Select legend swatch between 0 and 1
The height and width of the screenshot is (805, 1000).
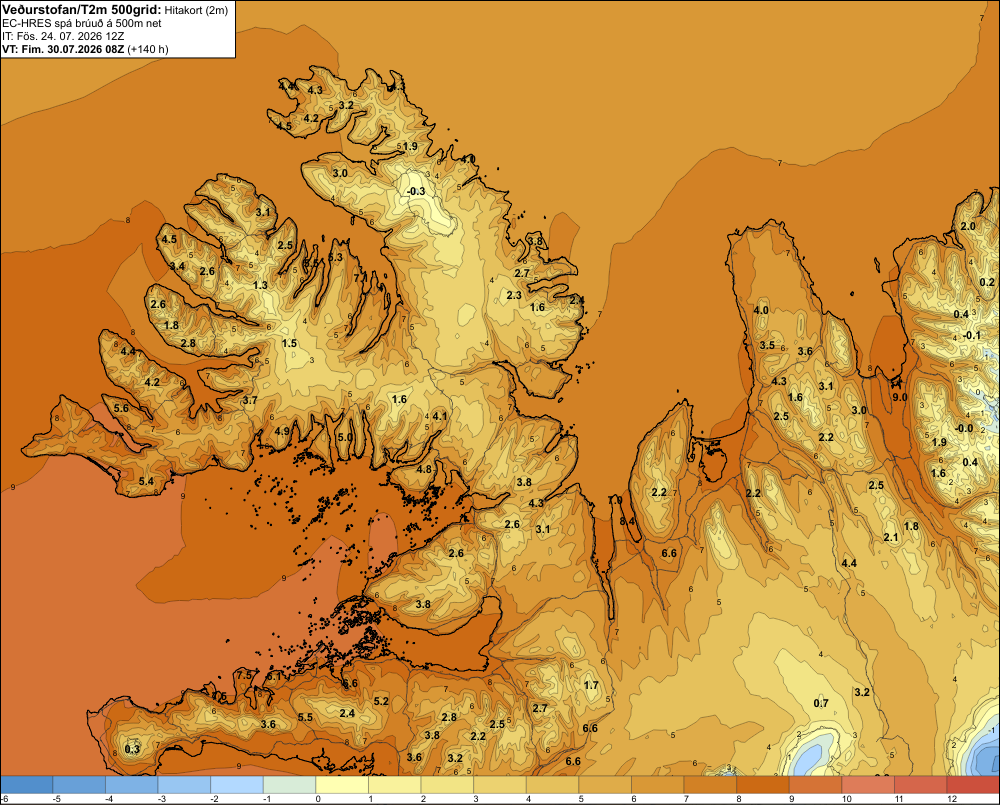pos(342,784)
